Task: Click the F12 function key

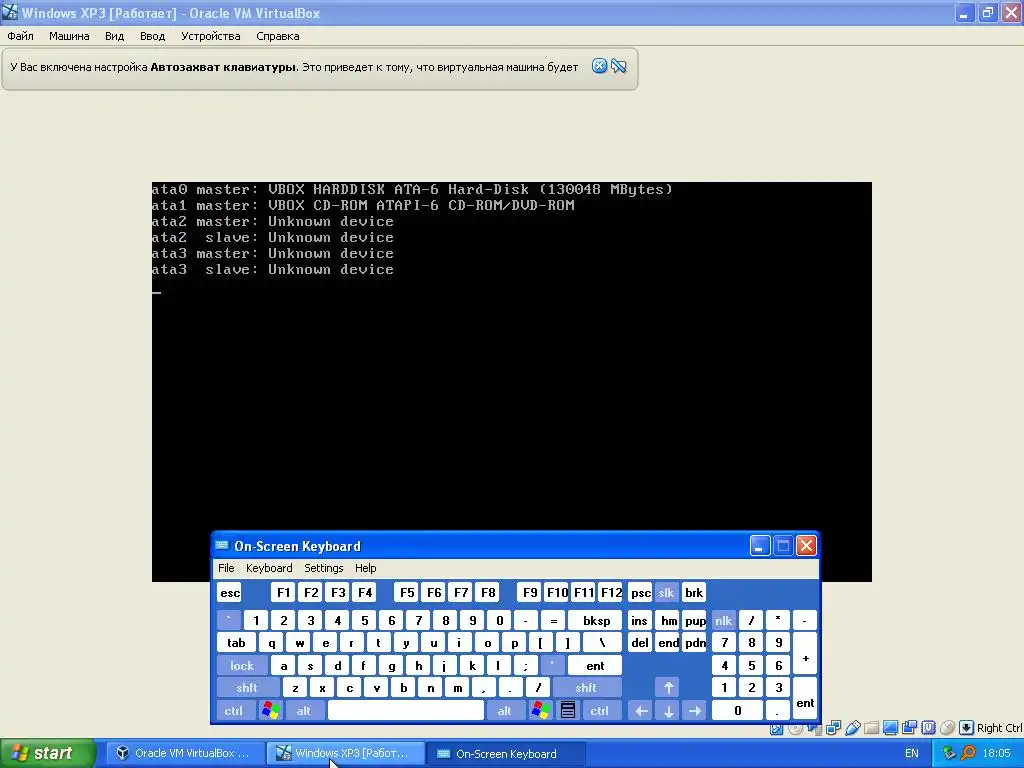Action: tap(611, 592)
